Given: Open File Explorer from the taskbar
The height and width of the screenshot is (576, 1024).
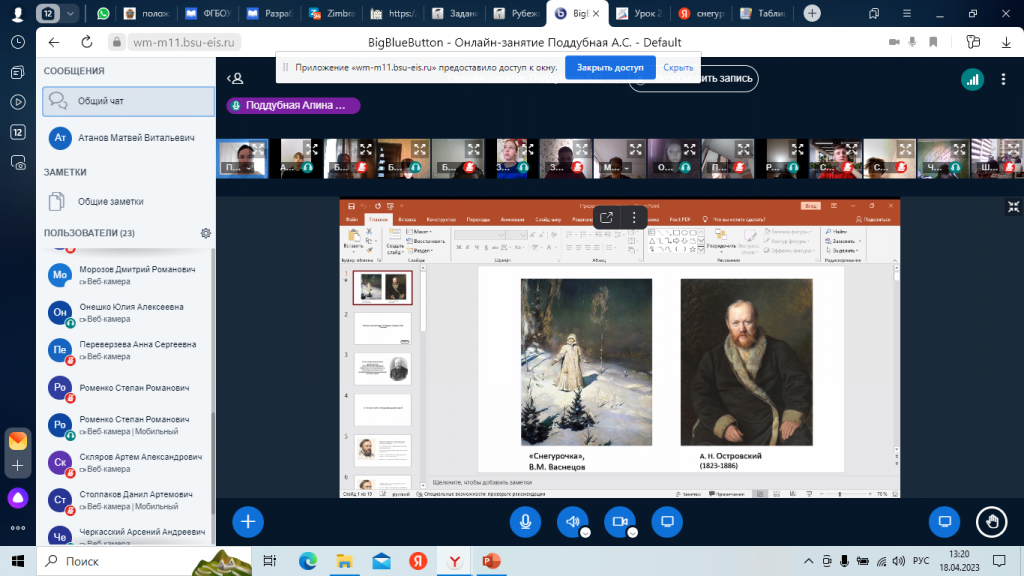Looking at the screenshot, I should click(344, 561).
